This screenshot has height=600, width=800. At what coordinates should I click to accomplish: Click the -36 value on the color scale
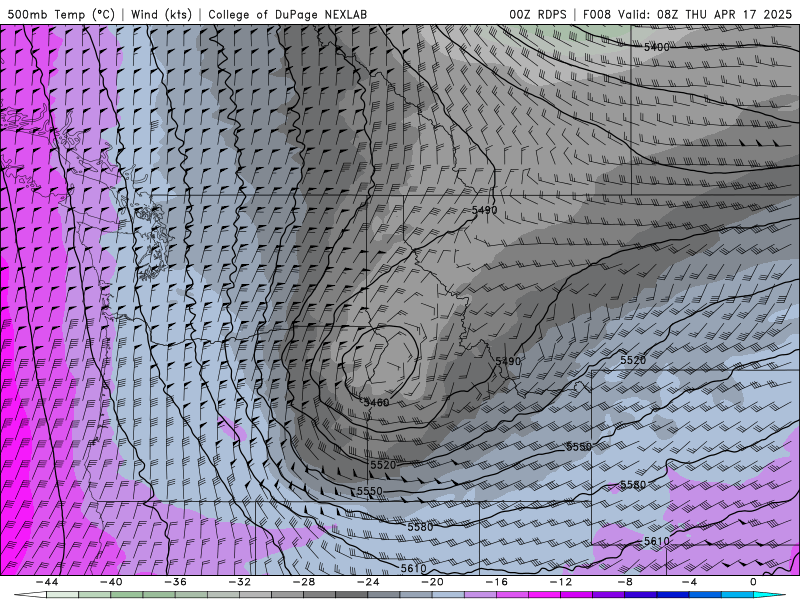tap(175, 582)
